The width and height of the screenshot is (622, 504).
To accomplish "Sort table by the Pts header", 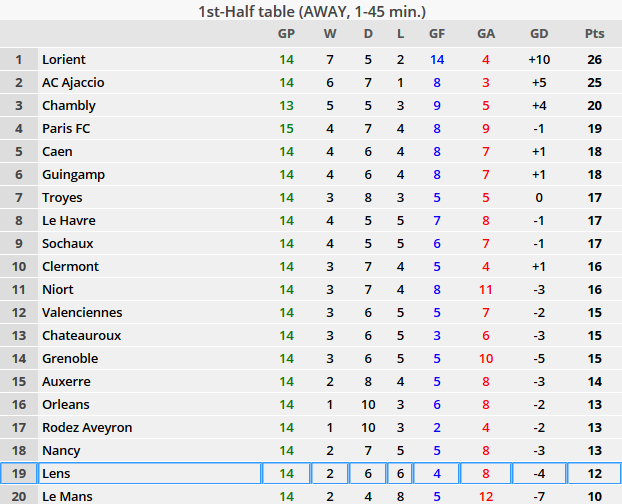I will click(594, 34).
